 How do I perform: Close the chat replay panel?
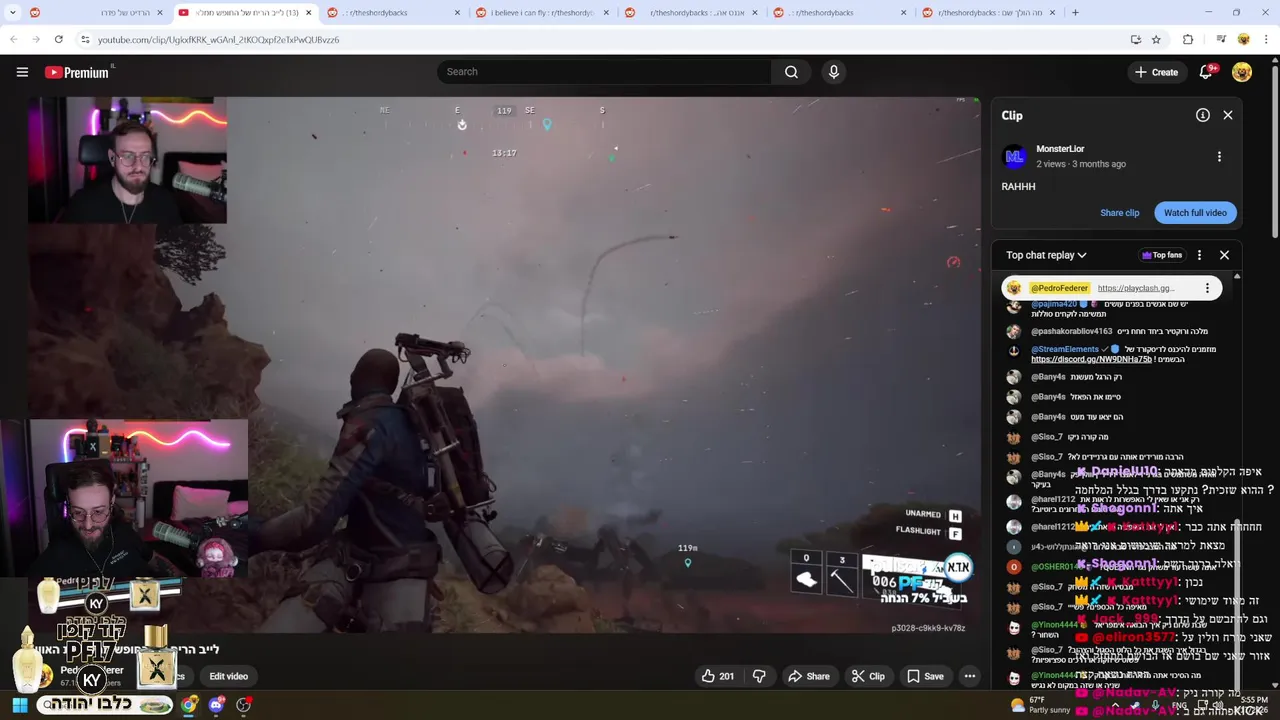(1224, 255)
